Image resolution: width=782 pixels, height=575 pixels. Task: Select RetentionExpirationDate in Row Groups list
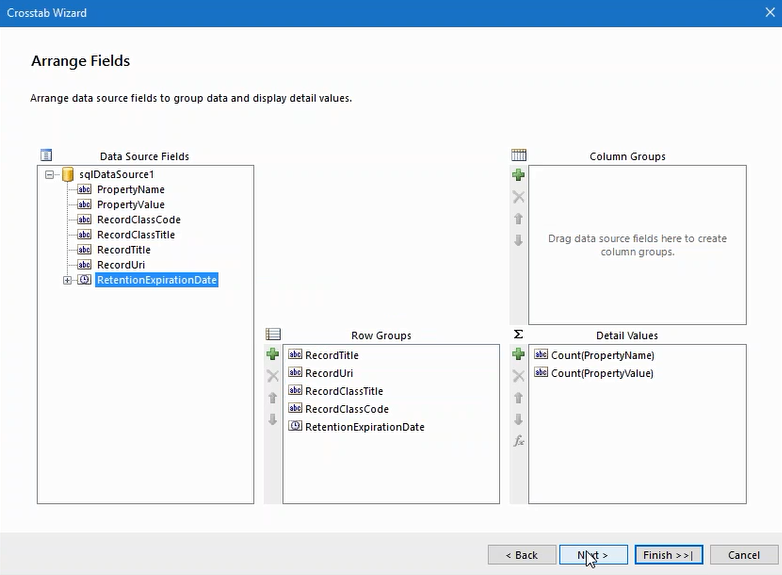point(364,427)
